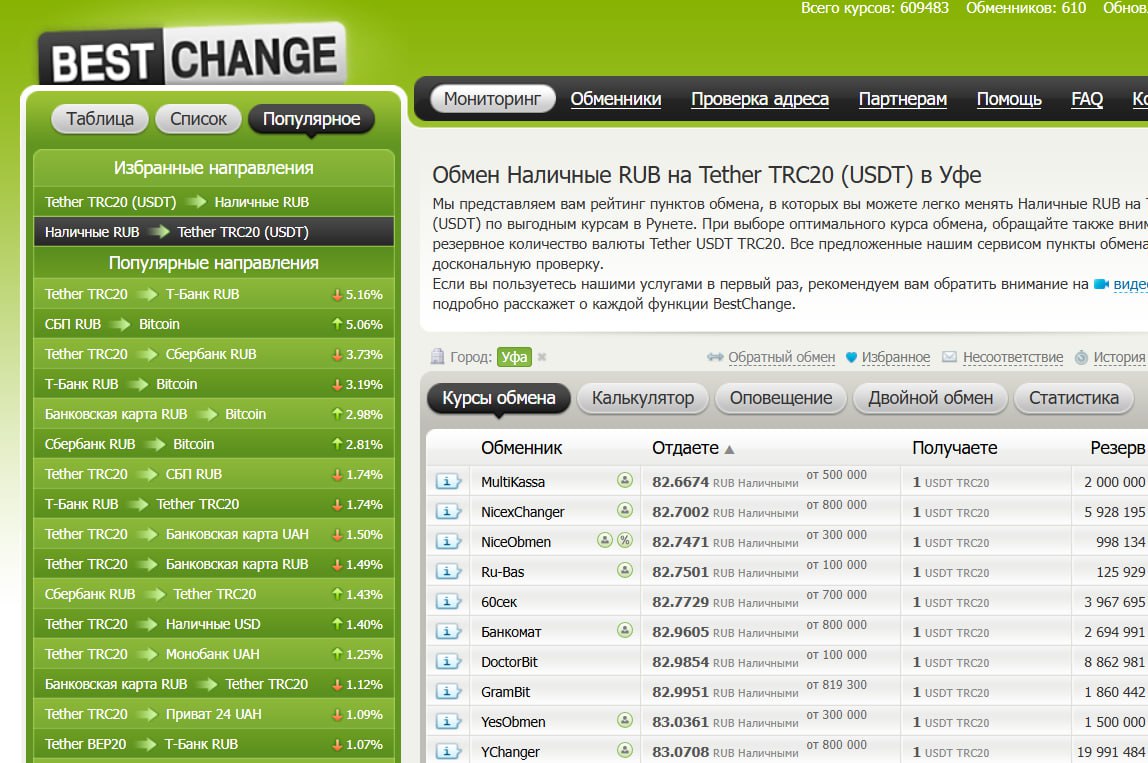
Task: Click the Избранное link
Action: click(x=895, y=357)
